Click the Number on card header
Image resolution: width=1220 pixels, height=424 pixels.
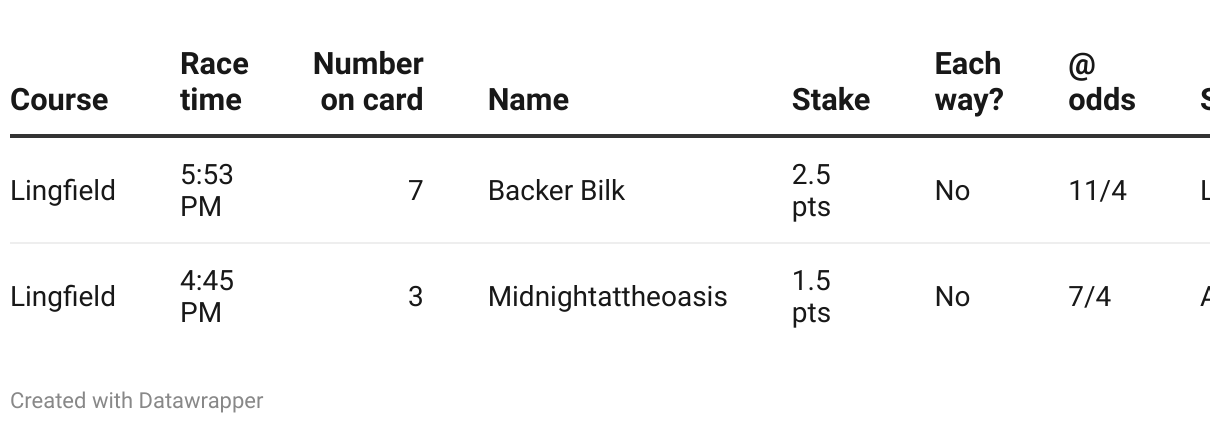368,82
